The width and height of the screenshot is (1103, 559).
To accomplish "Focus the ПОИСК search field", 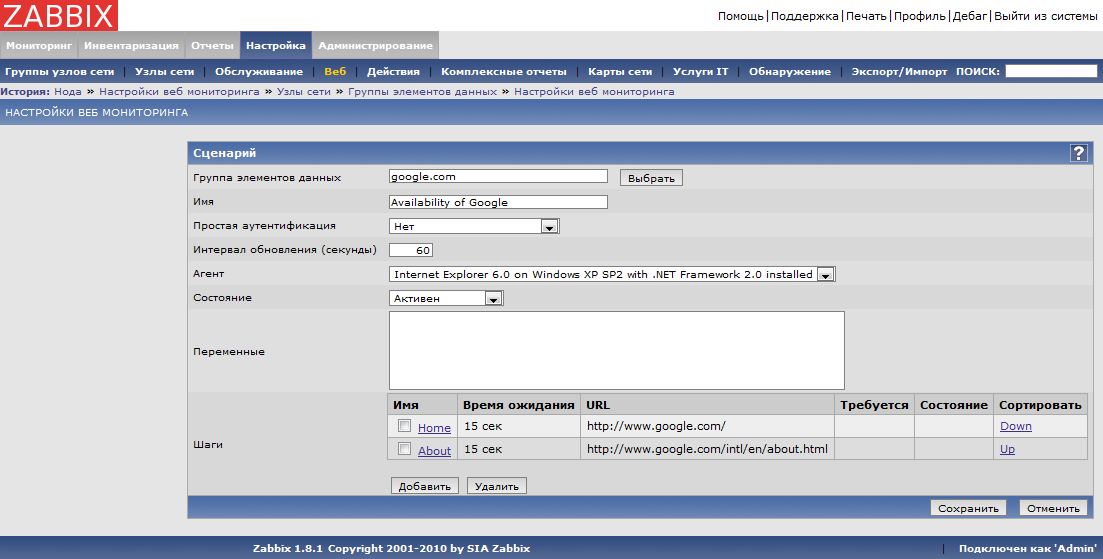I will [1051, 71].
